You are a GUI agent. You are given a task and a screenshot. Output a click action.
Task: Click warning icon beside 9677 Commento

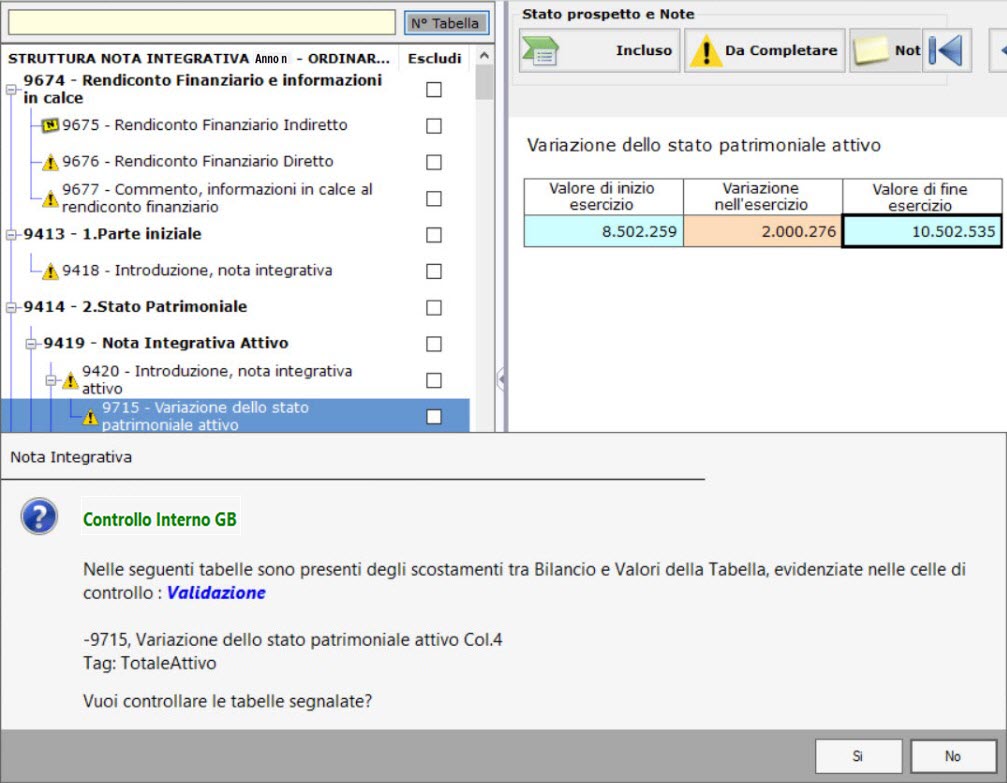[x=50, y=199]
